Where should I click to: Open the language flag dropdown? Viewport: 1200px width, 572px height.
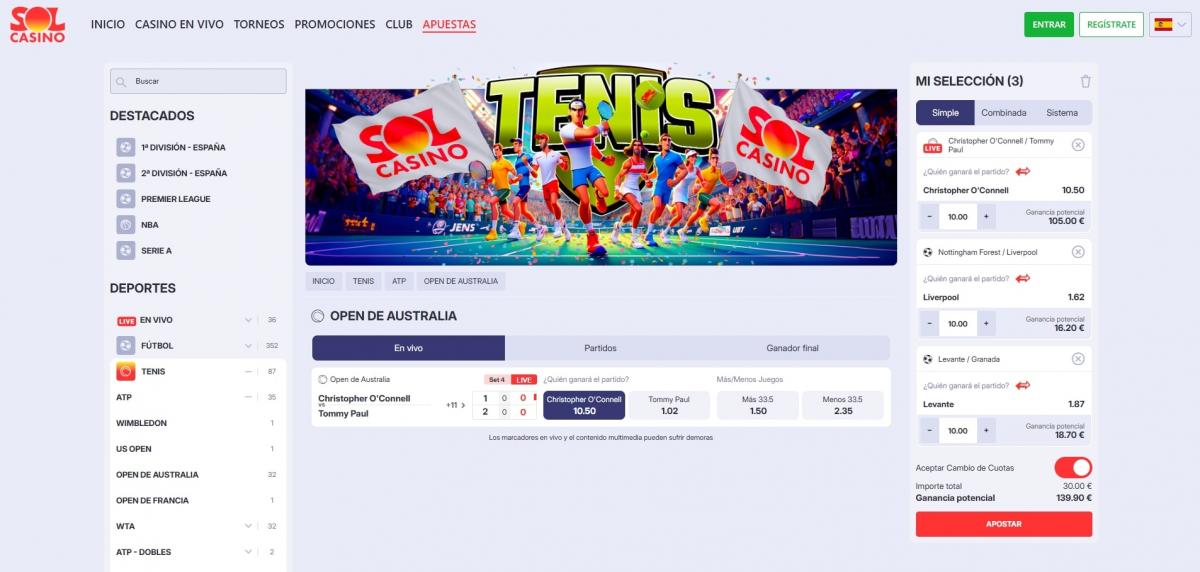coord(1170,24)
